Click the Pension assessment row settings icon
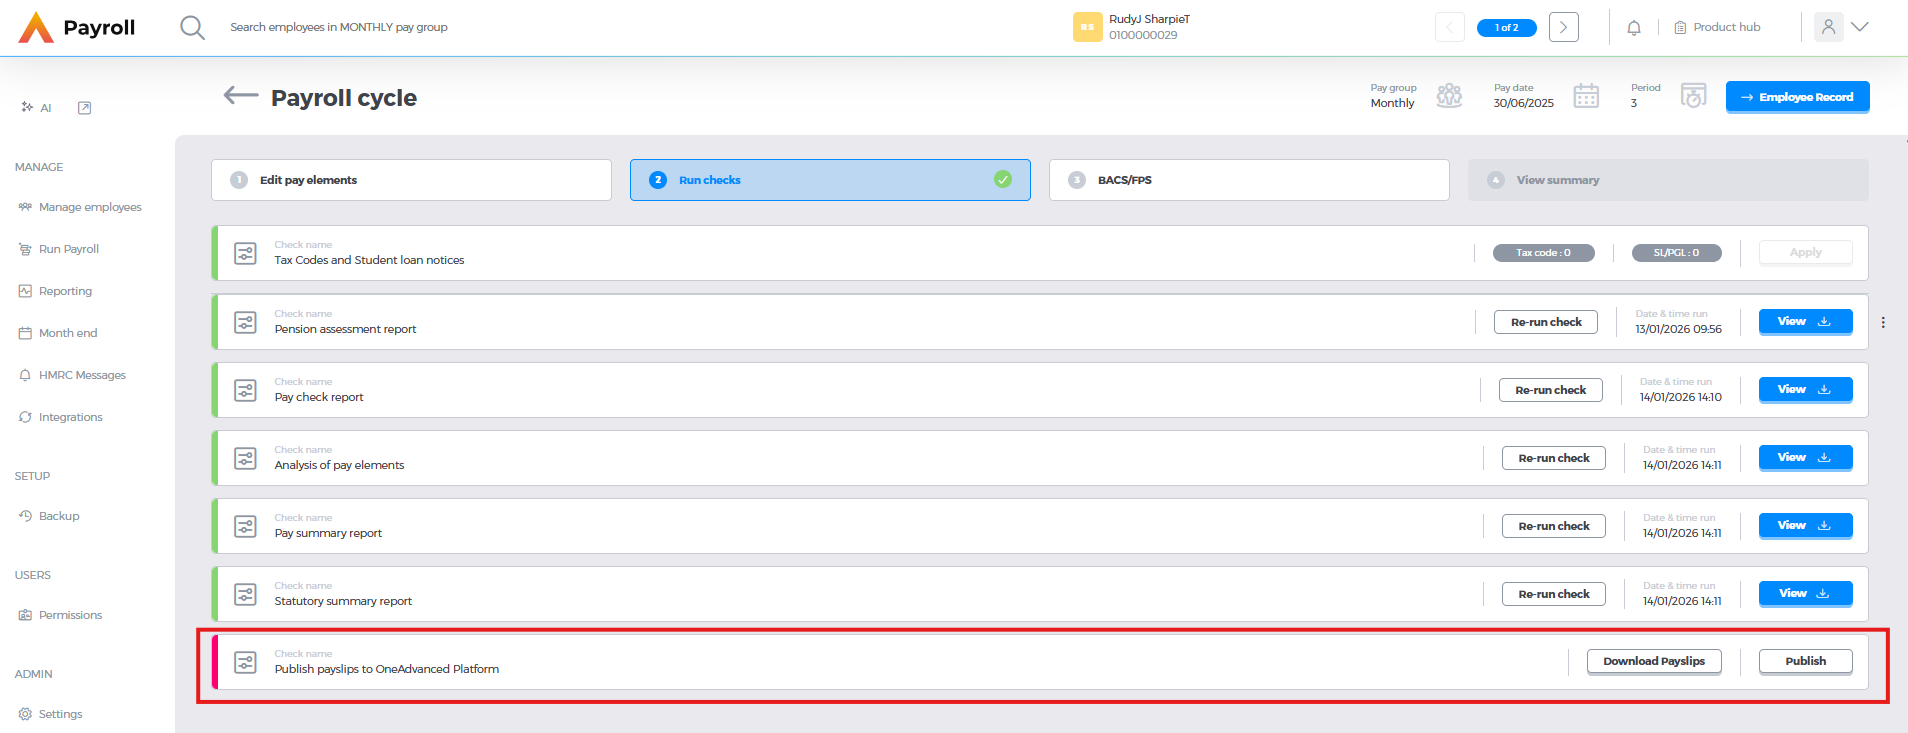Screen dimensions: 1908x733 point(245,322)
